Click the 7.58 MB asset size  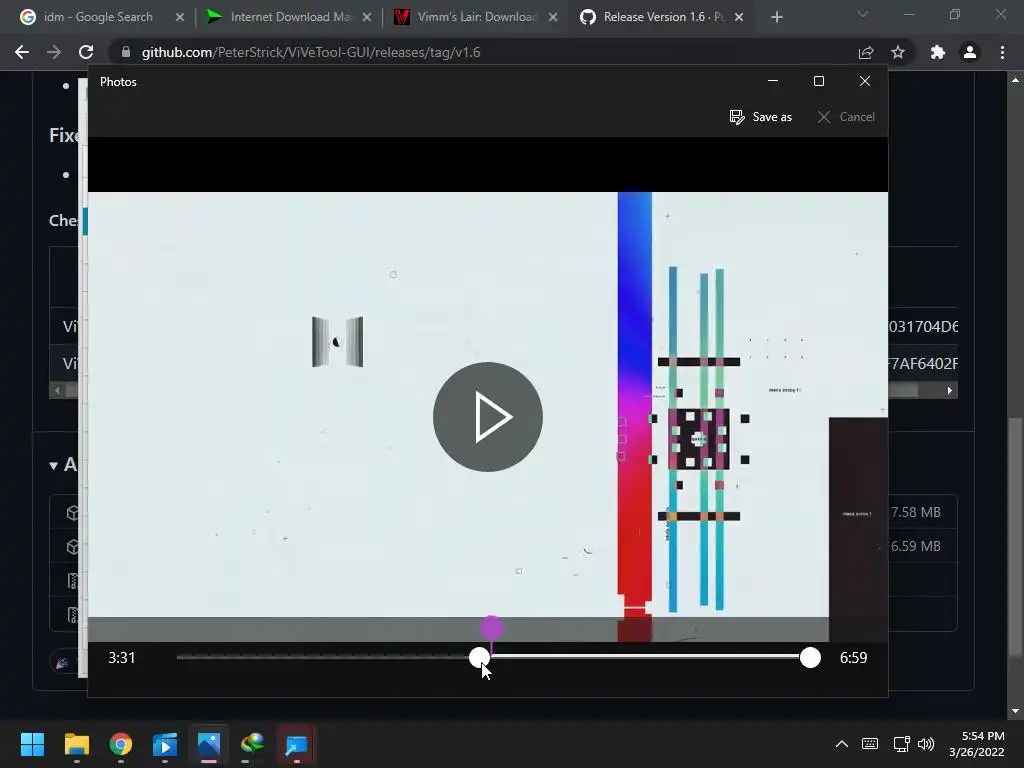tap(916, 512)
